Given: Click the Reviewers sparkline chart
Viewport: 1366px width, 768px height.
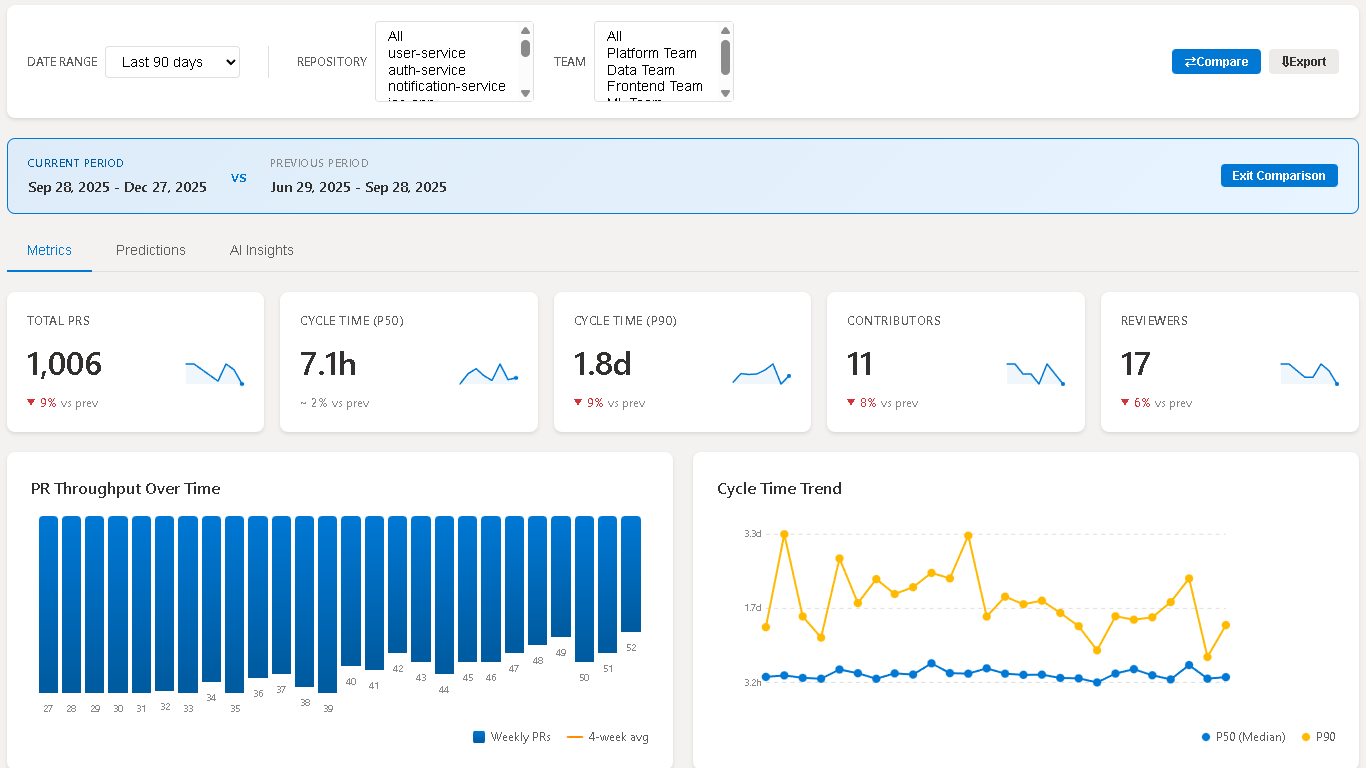Looking at the screenshot, I should coord(1309,373).
